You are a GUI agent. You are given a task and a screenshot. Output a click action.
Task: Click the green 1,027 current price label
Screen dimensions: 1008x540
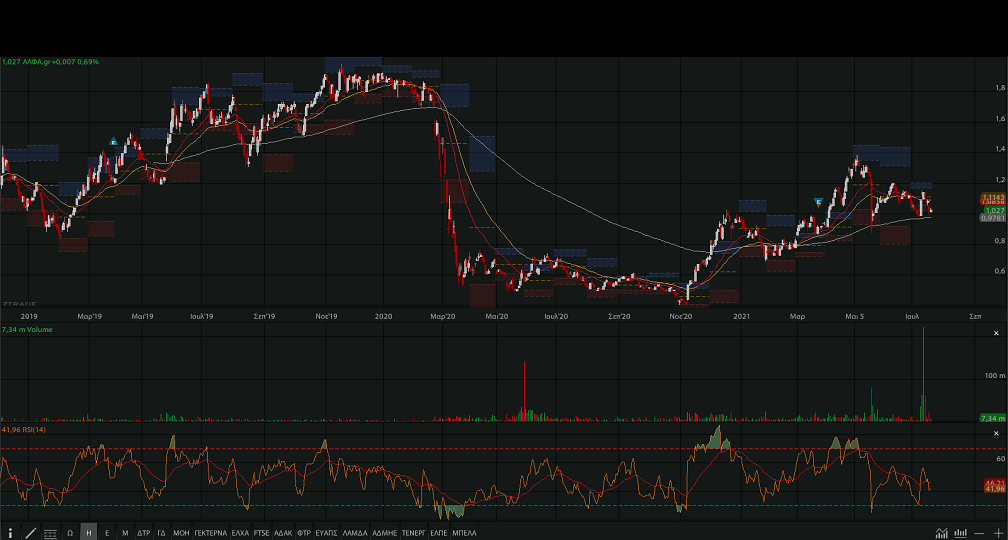pos(993,210)
